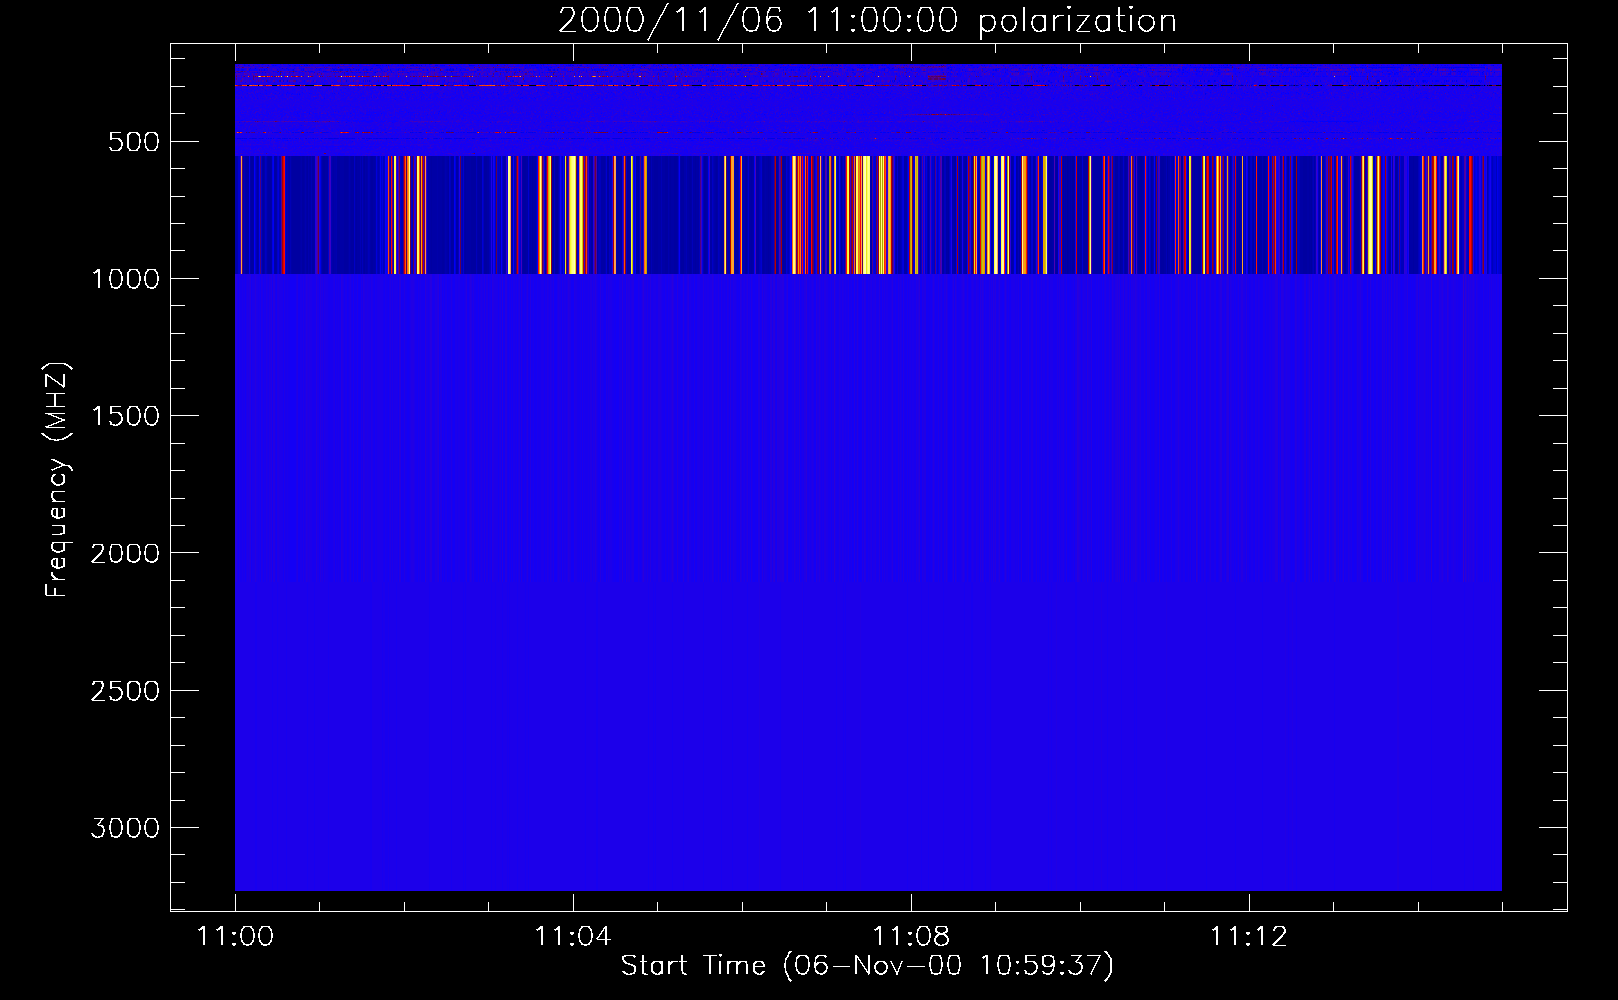
Task: Click the 11:08 time tick label
Action: click(910, 937)
